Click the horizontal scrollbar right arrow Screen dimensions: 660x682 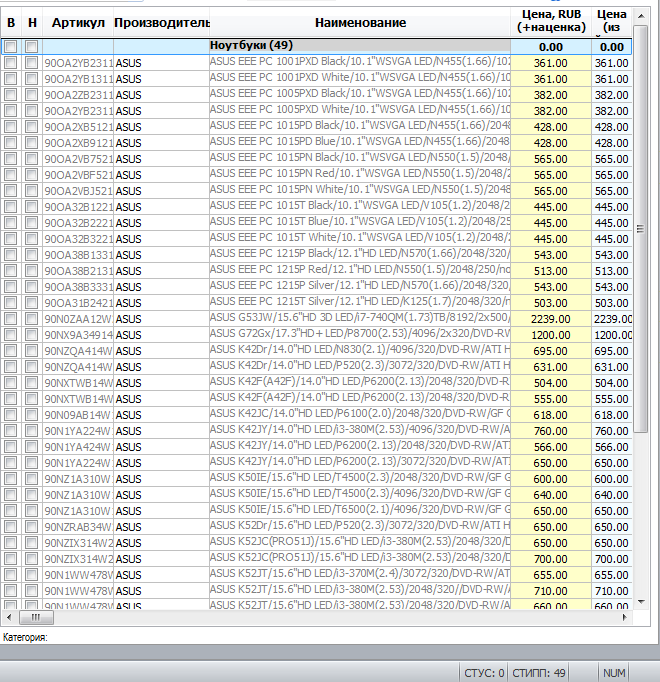click(x=625, y=617)
